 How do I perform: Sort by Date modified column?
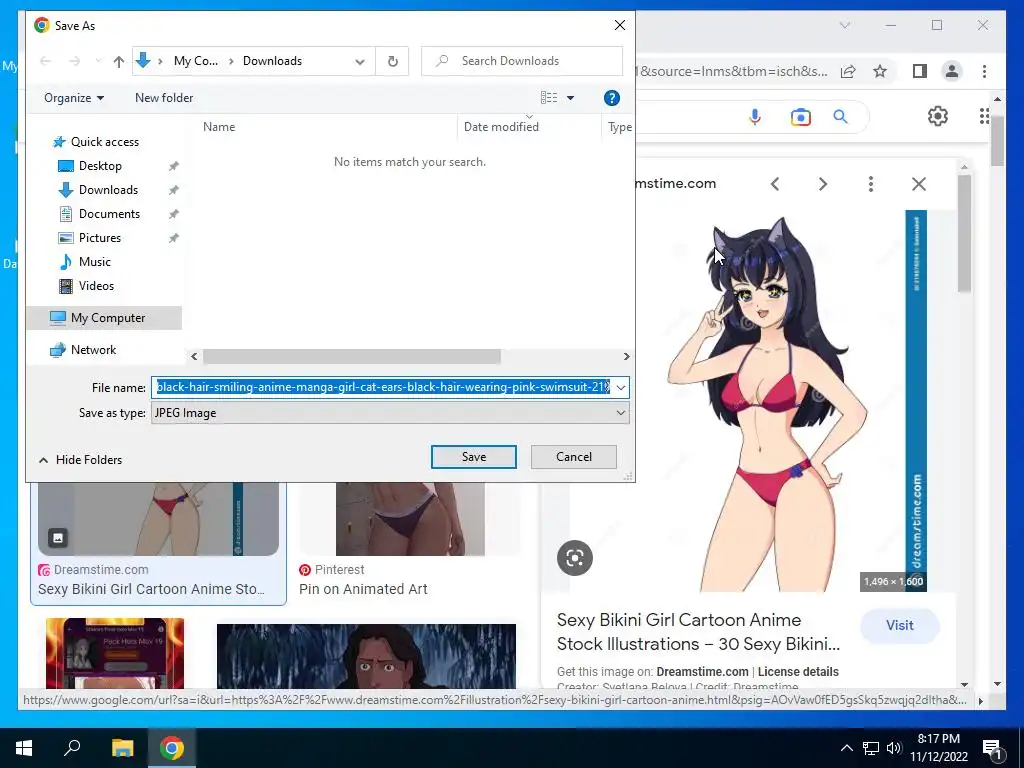click(x=501, y=127)
